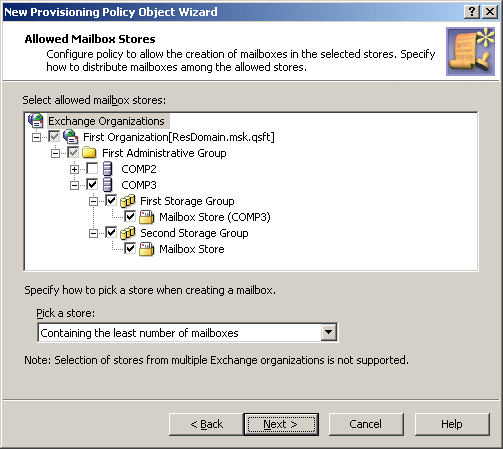Collapse the First Storage Group node
Image resolution: width=503 pixels, height=449 pixels.
[x=93, y=201]
